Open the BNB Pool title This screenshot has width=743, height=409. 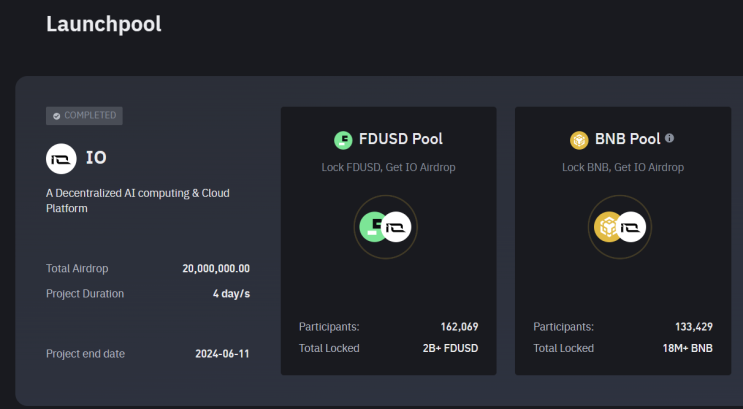pyautogui.click(x=627, y=139)
